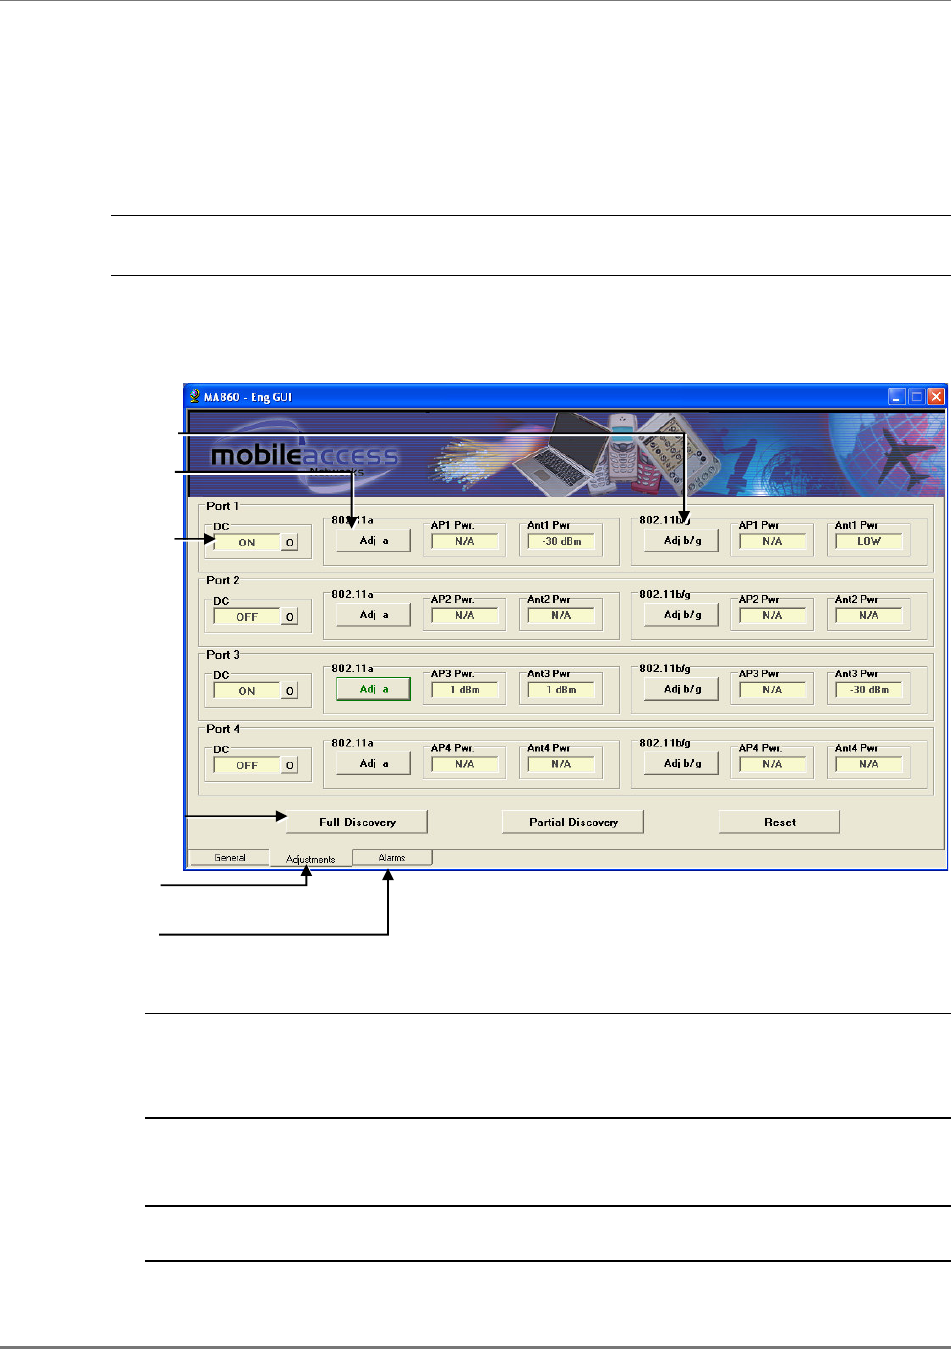Maximize the MA860 Eng GUI window

pyautogui.click(x=916, y=396)
